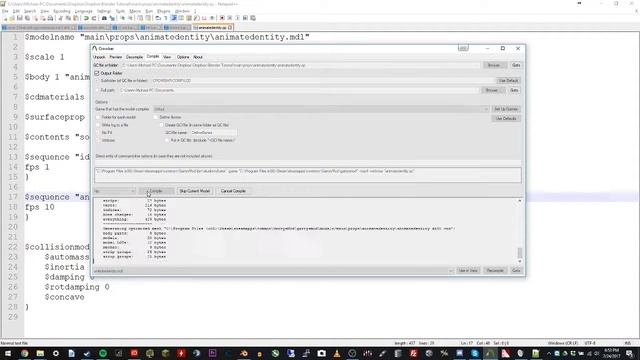640x360 pixels.
Task: Click the green Undo arrow in Notepad++
Action: [x=86, y=18]
